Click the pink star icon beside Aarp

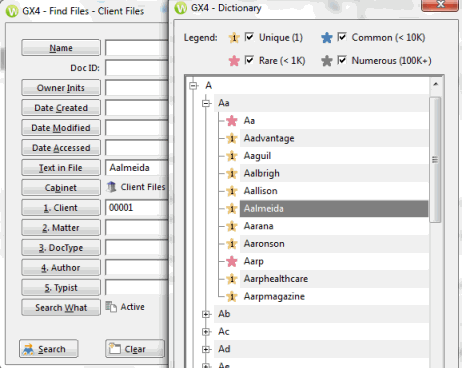tap(232, 261)
